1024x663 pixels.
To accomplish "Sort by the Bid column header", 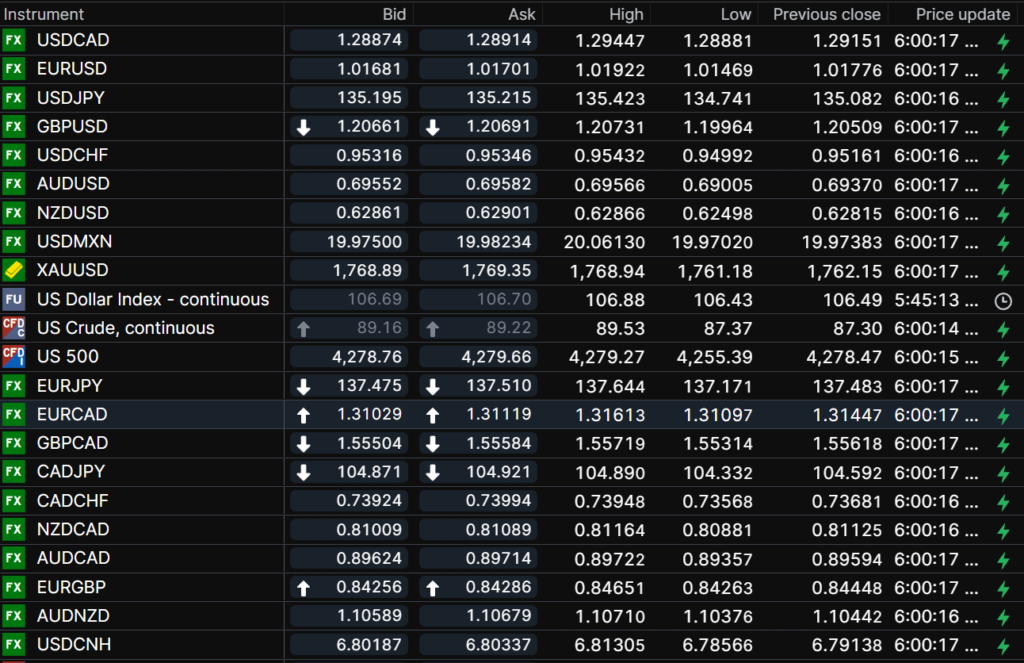I will pyautogui.click(x=394, y=14).
